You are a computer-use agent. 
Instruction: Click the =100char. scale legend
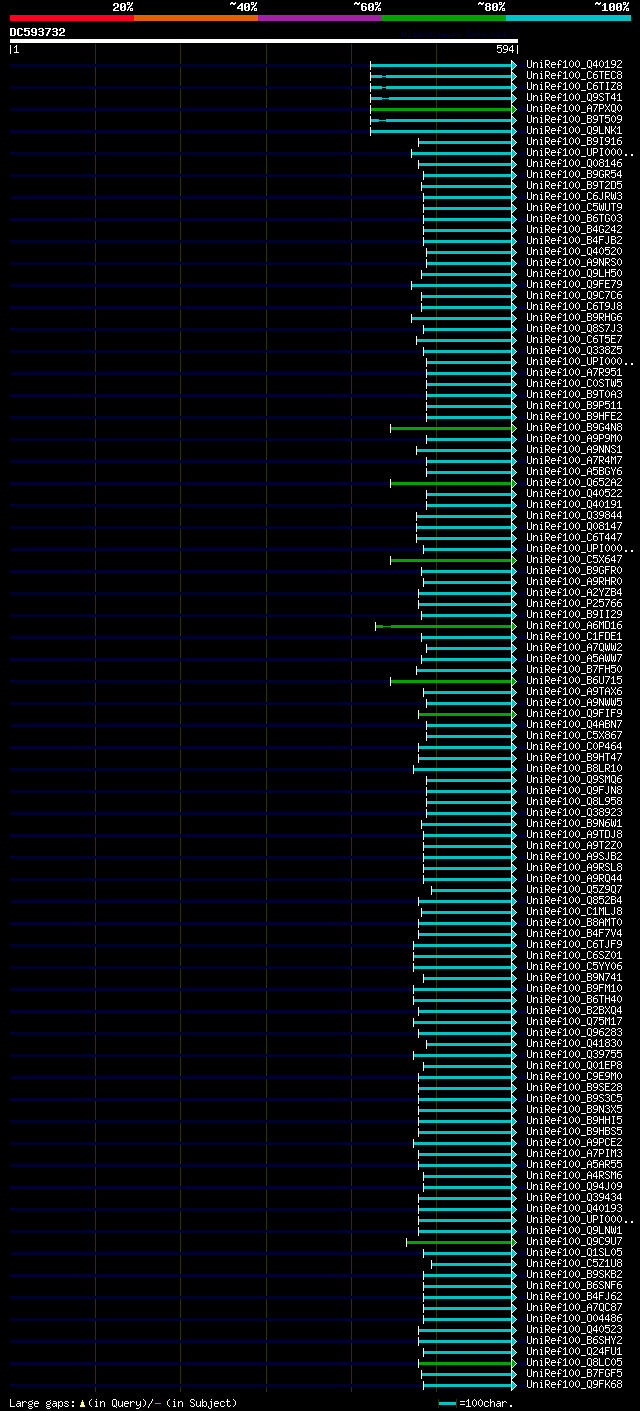click(x=476, y=1403)
